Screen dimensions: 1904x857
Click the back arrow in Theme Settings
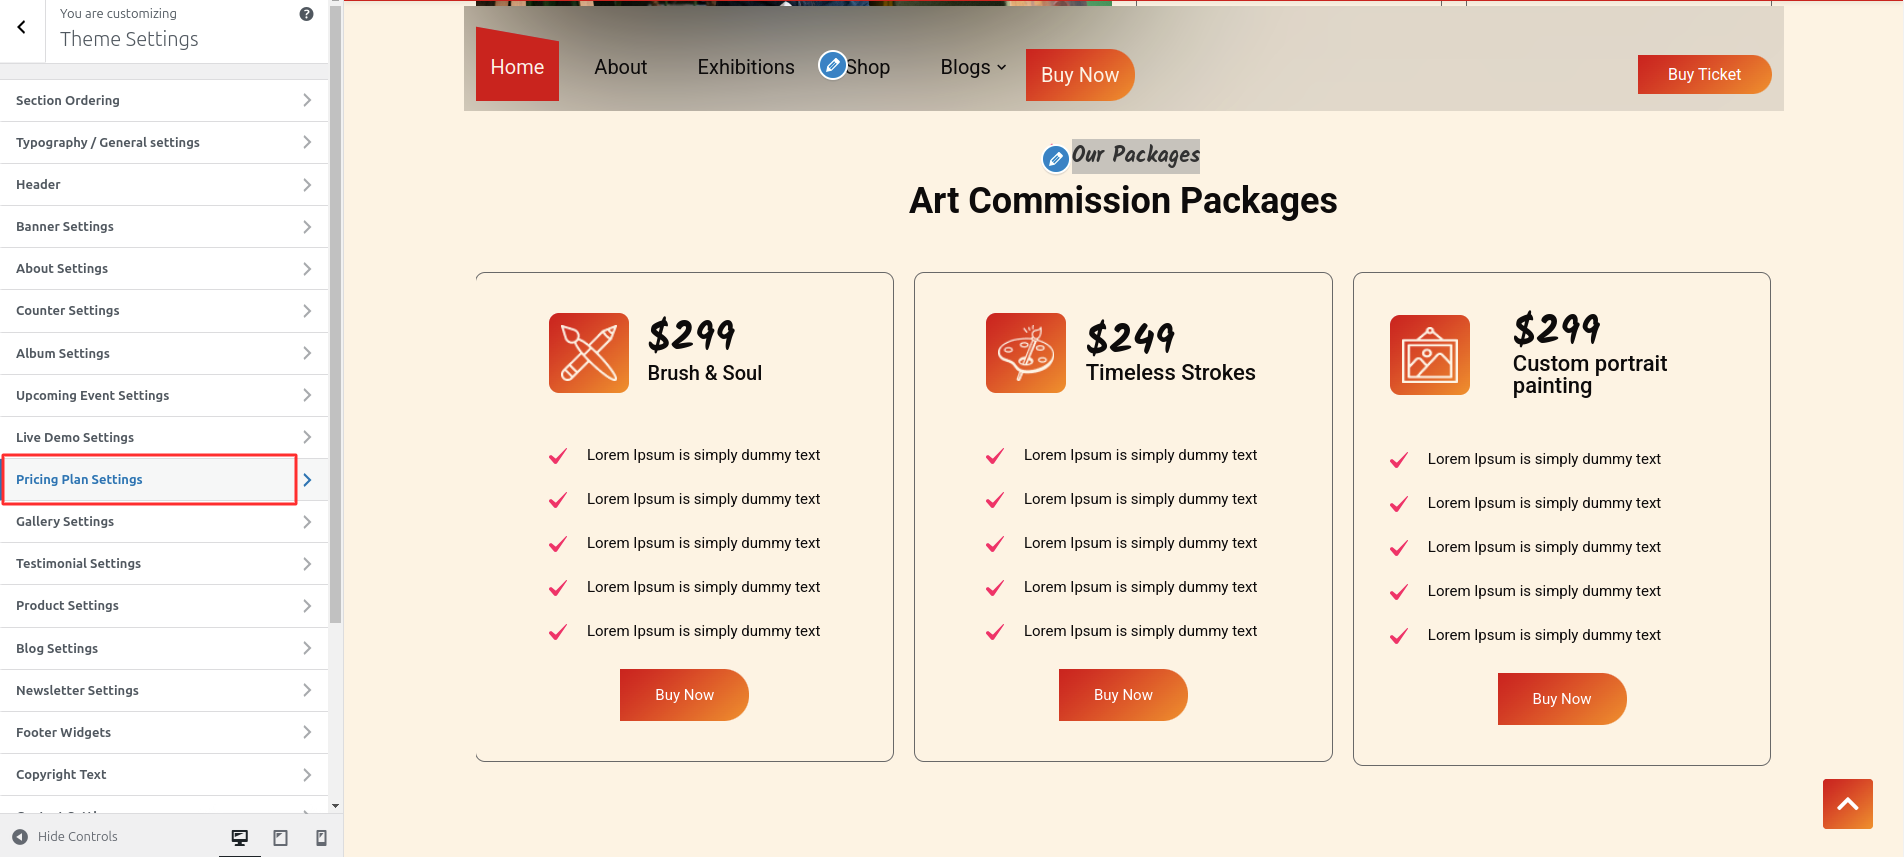[22, 27]
